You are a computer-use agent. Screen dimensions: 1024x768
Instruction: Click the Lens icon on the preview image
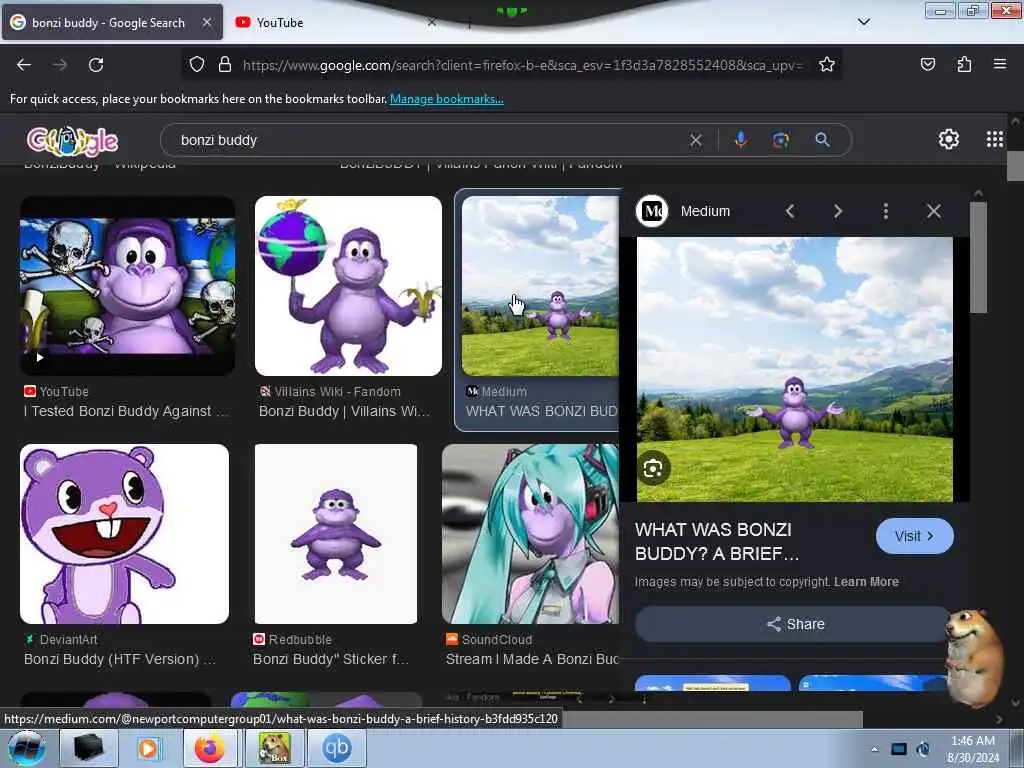click(x=653, y=468)
